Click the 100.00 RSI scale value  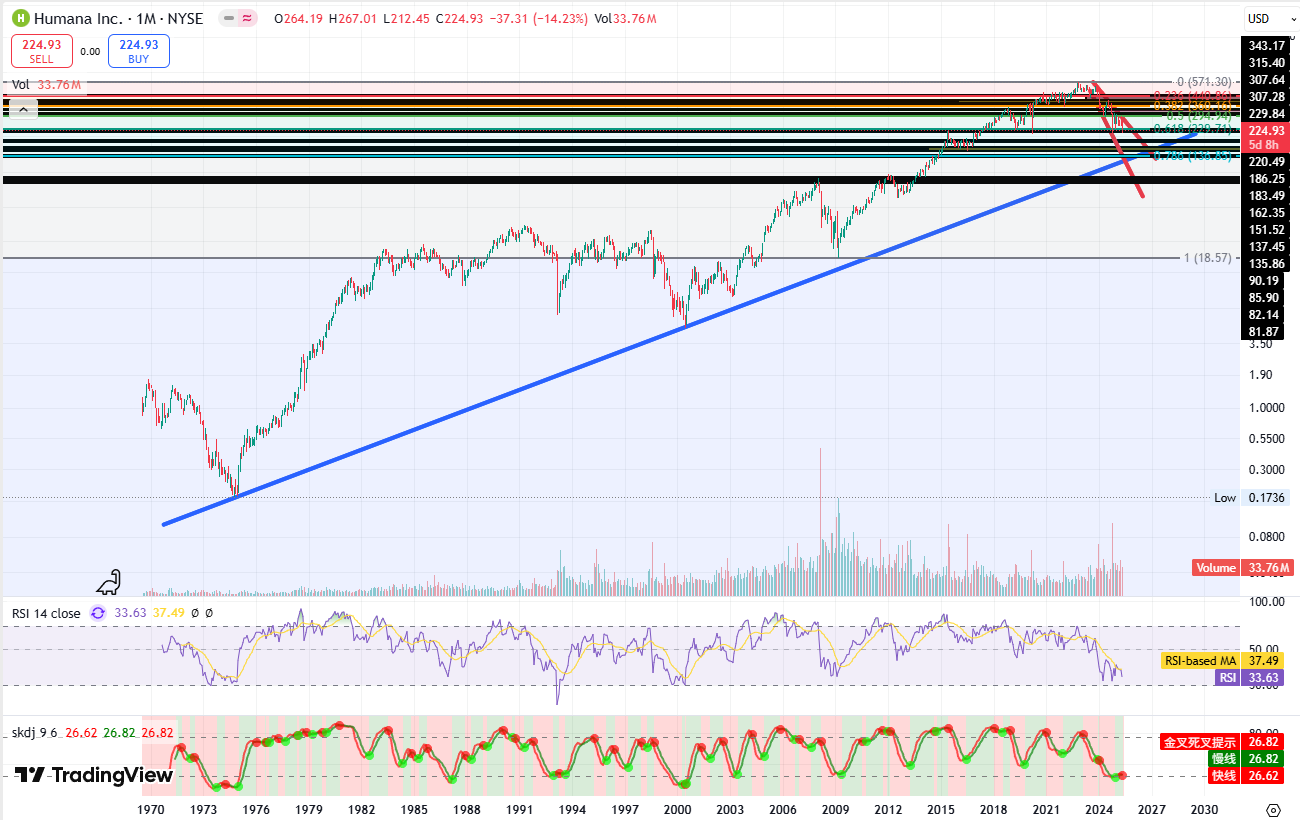(1265, 602)
